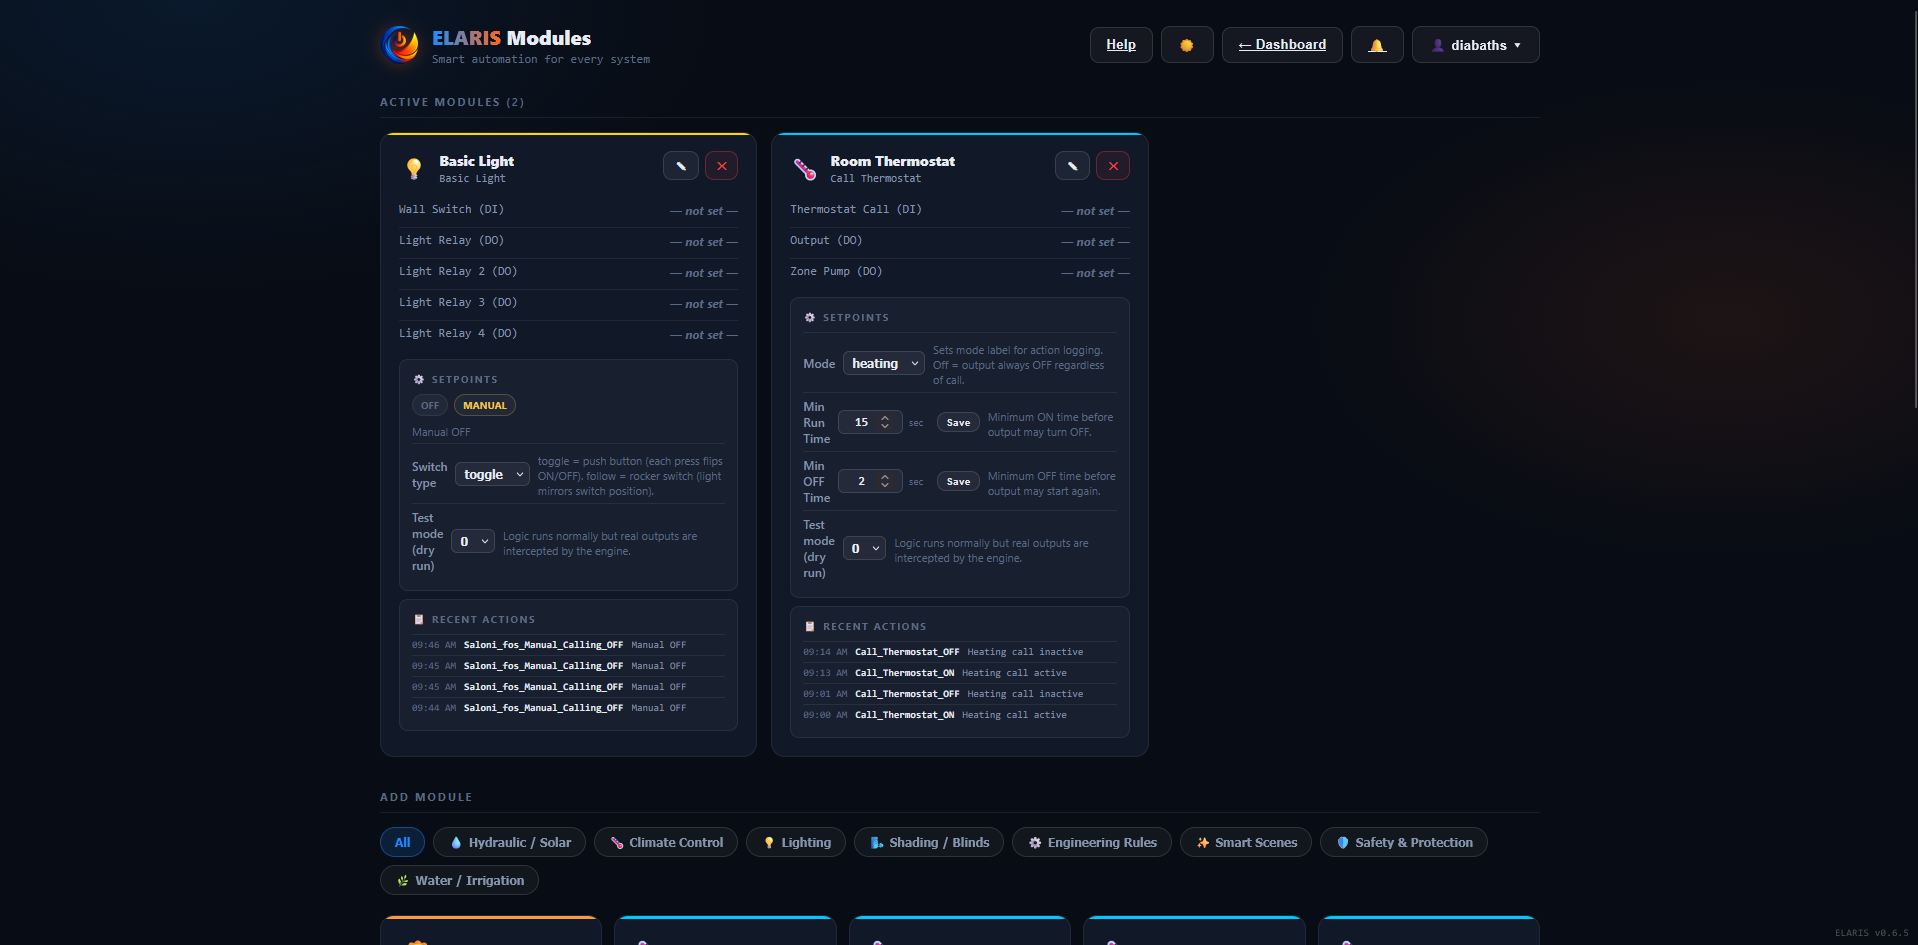Save the Min Run Time value

pyautogui.click(x=958, y=423)
